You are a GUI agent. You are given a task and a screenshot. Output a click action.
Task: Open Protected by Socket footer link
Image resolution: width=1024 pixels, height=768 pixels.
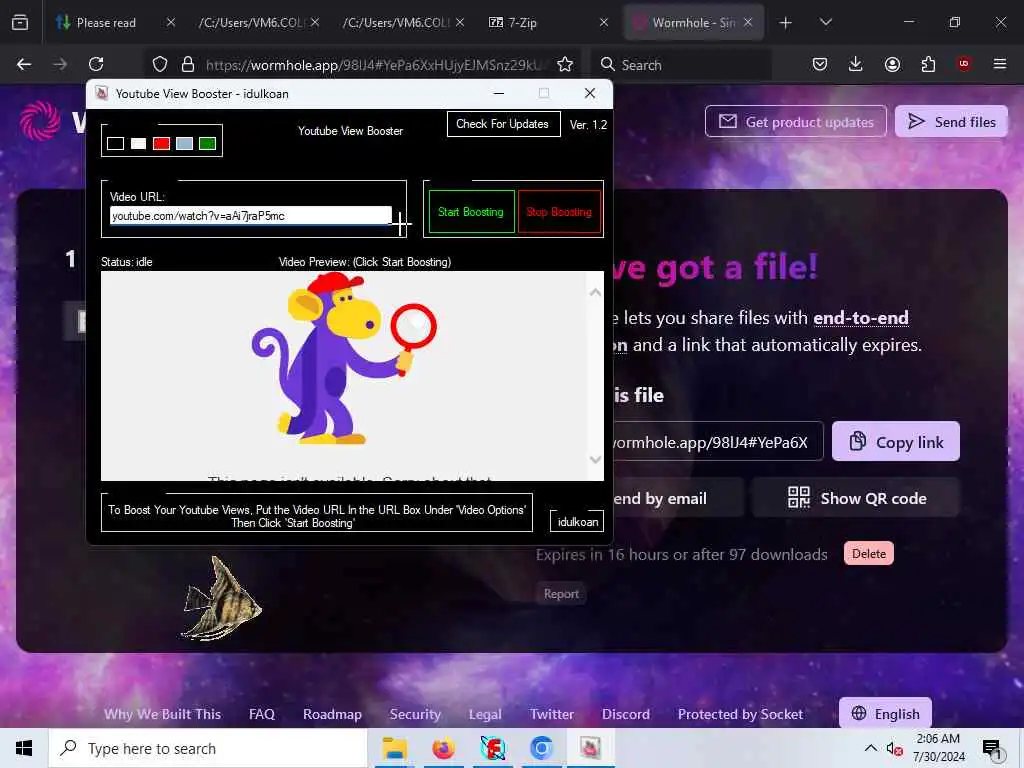741,714
